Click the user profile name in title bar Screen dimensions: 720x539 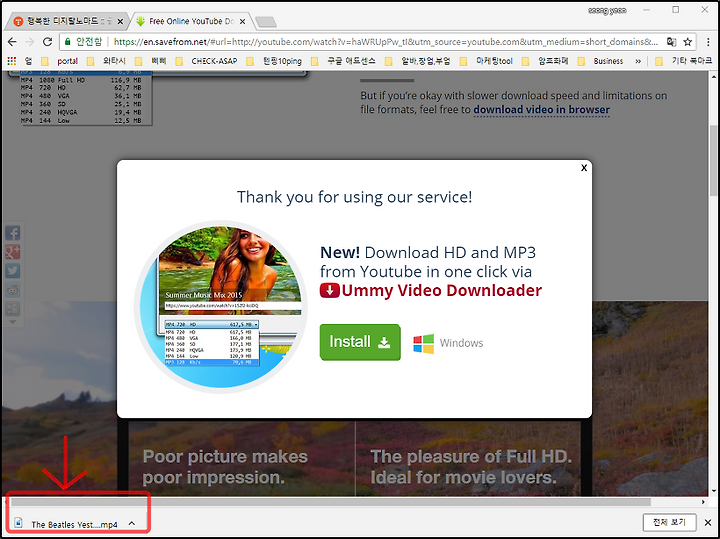pyautogui.click(x=607, y=10)
